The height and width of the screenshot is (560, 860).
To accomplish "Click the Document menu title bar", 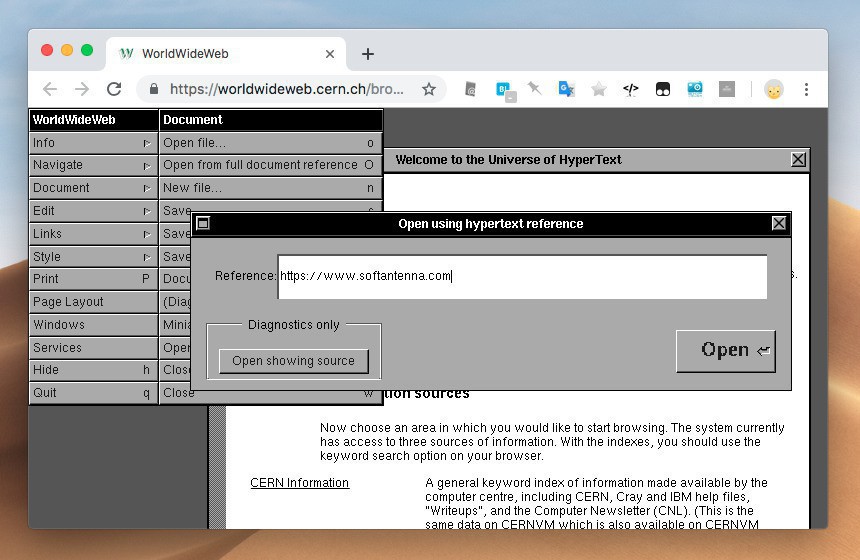I will click(x=271, y=120).
